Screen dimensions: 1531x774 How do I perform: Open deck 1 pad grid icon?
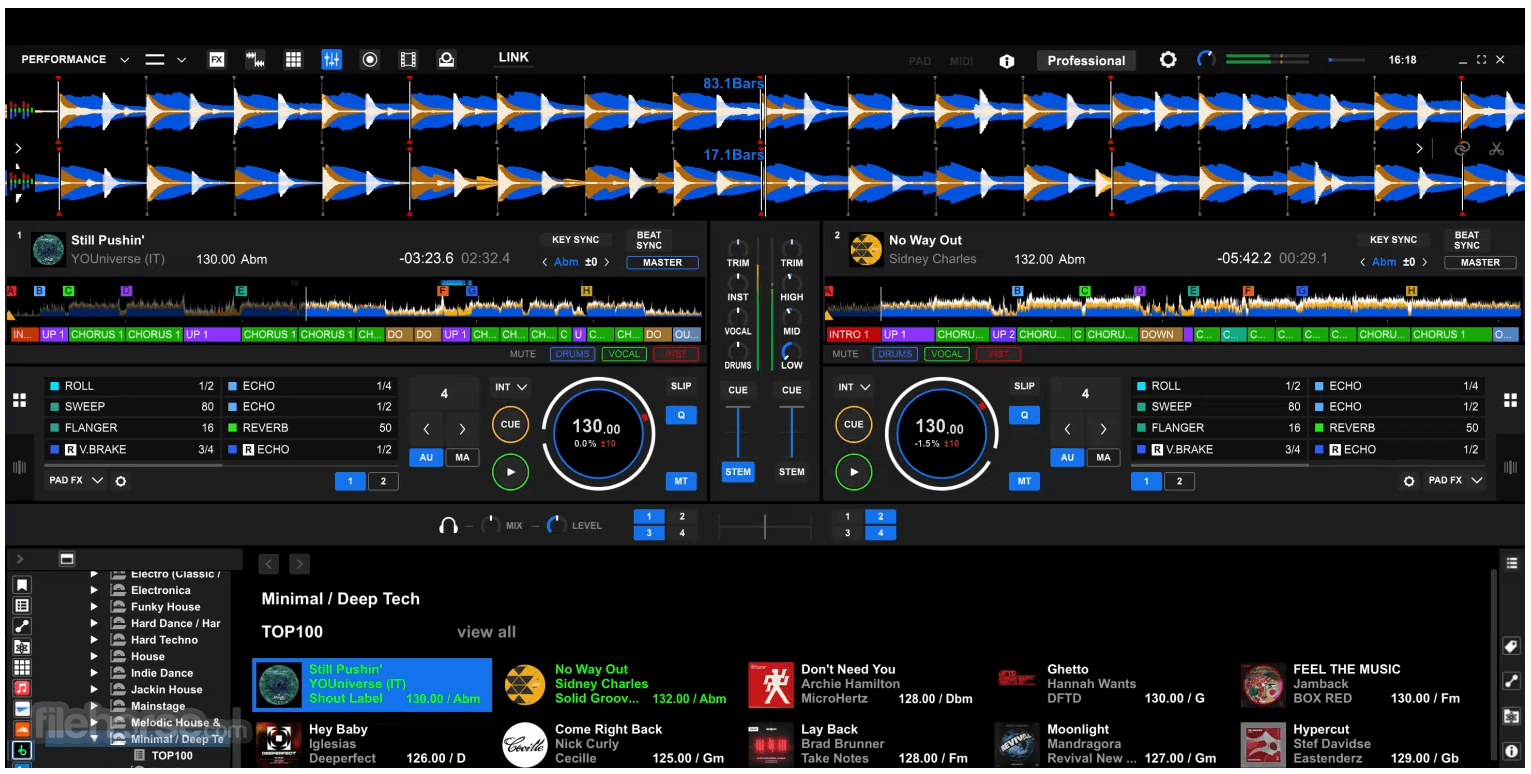(19, 401)
